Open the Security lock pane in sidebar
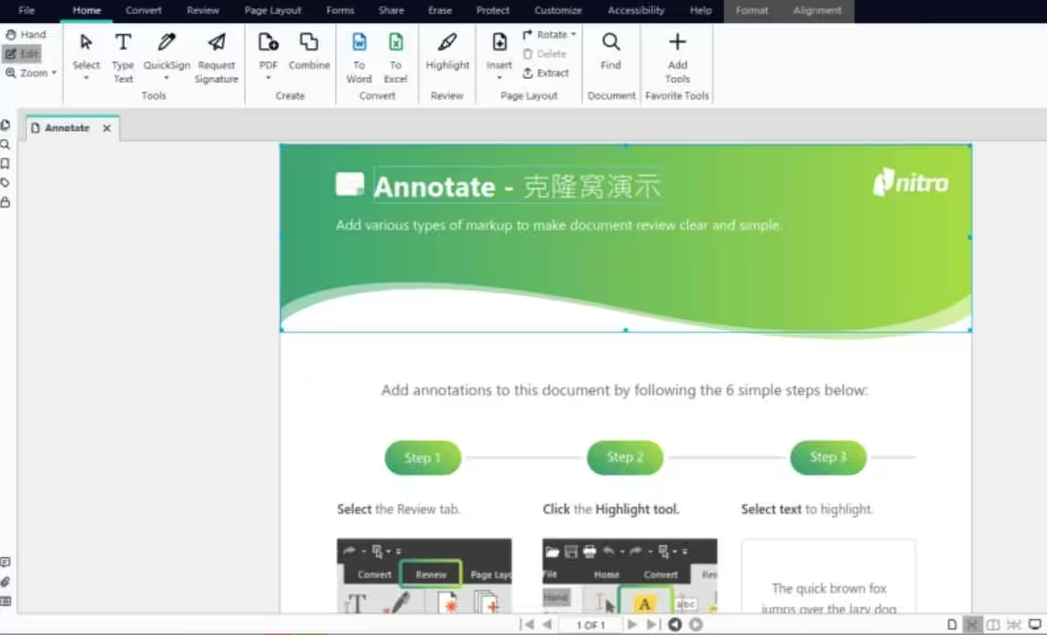This screenshot has height=635, width=1047. [5, 202]
